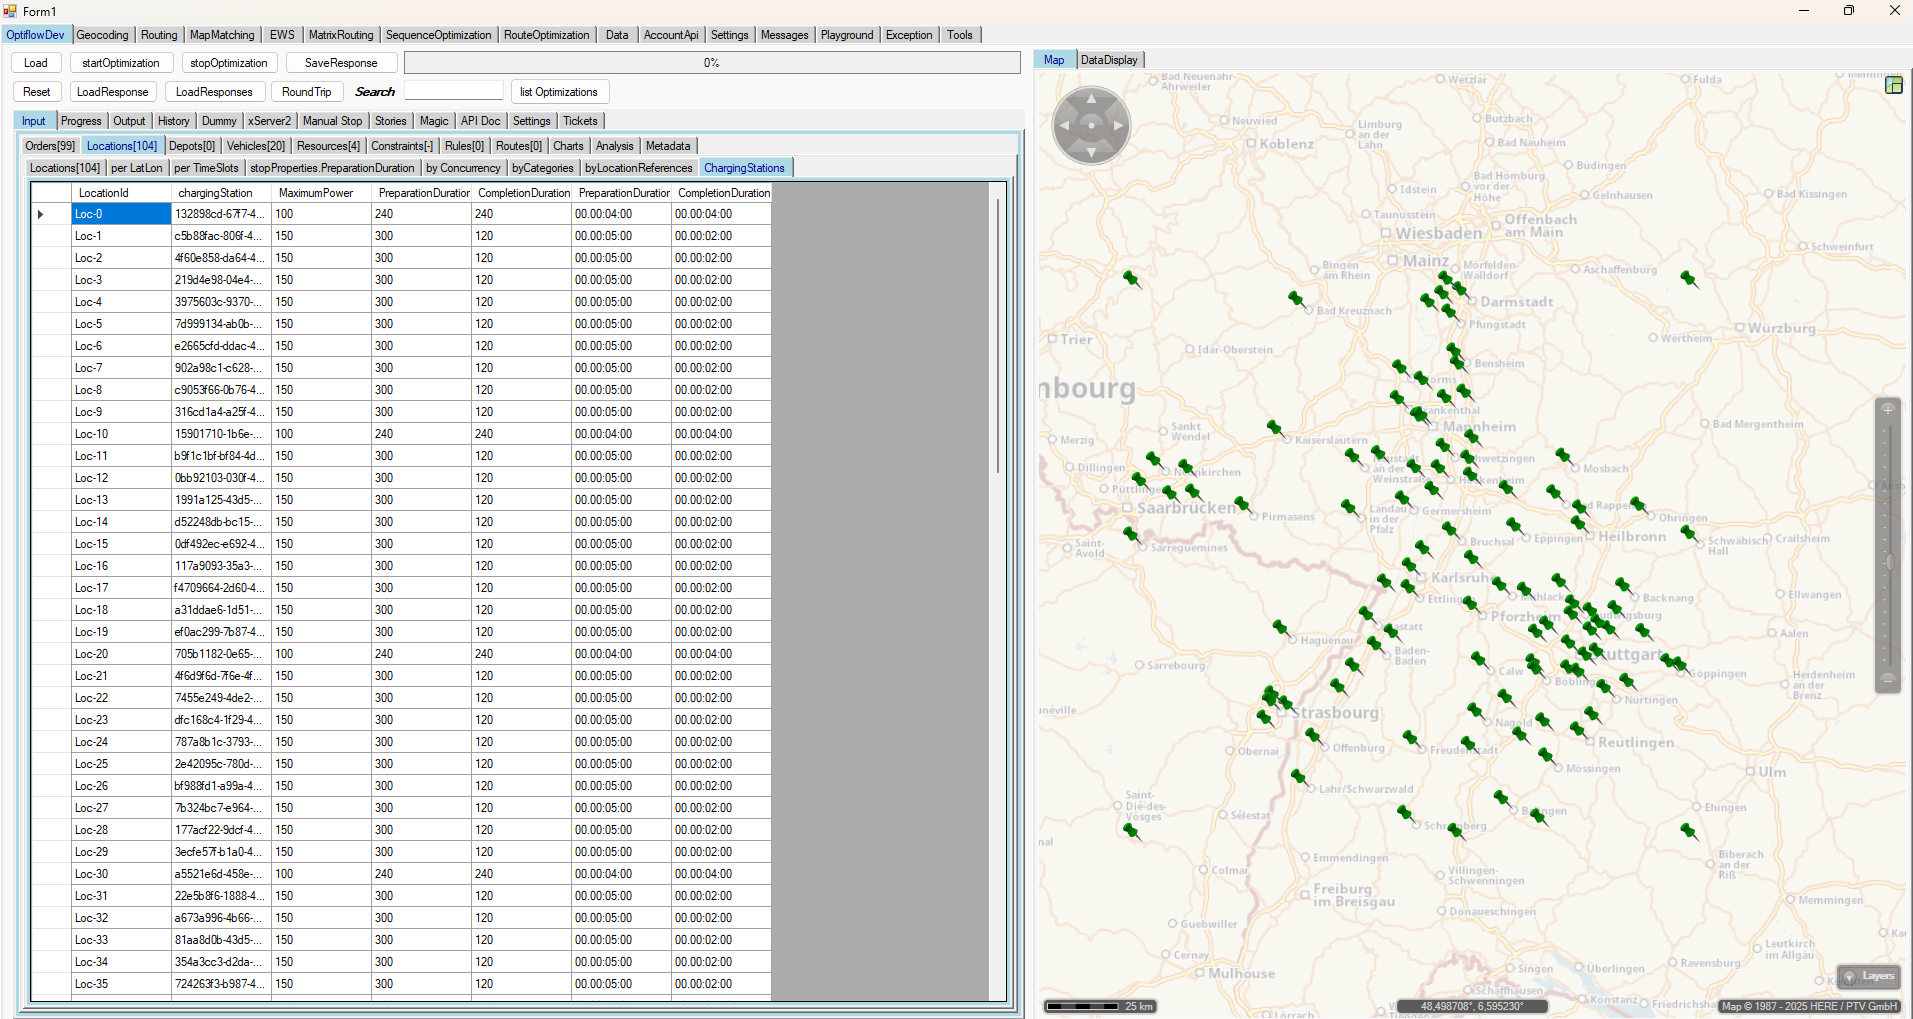Screen dimensions: 1913x1019
Task: Pan the map right with the navigation arrow
Action: coord(1119,126)
